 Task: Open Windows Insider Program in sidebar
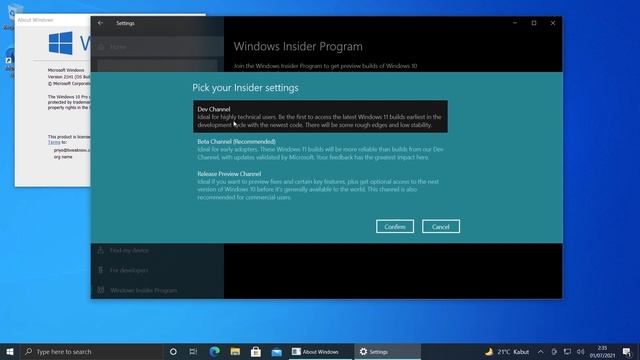pyautogui.click(x=157, y=290)
